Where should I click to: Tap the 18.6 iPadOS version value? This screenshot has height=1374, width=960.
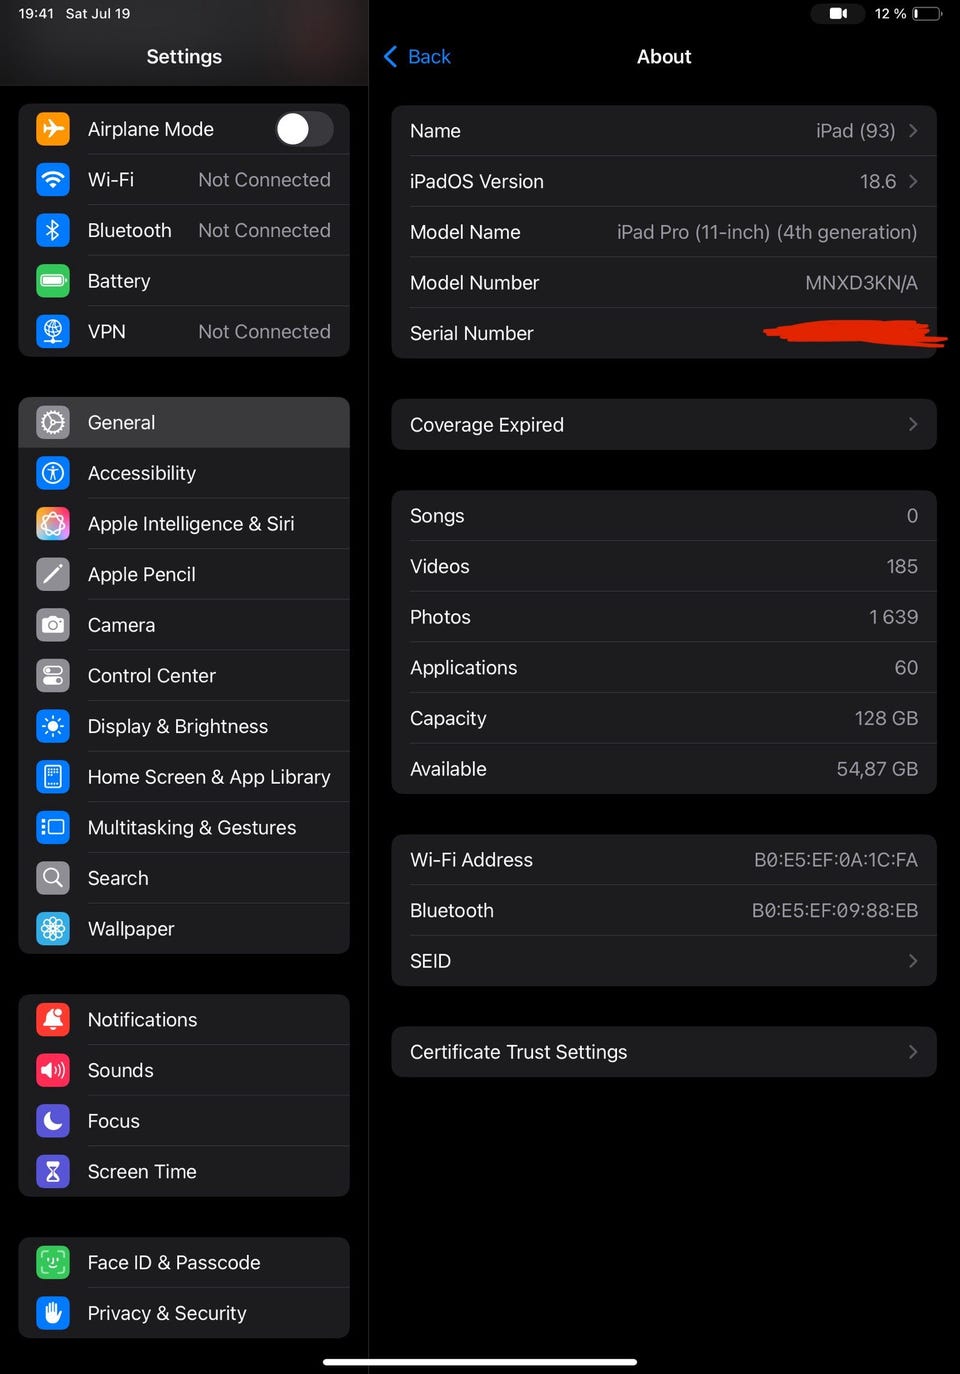click(878, 181)
